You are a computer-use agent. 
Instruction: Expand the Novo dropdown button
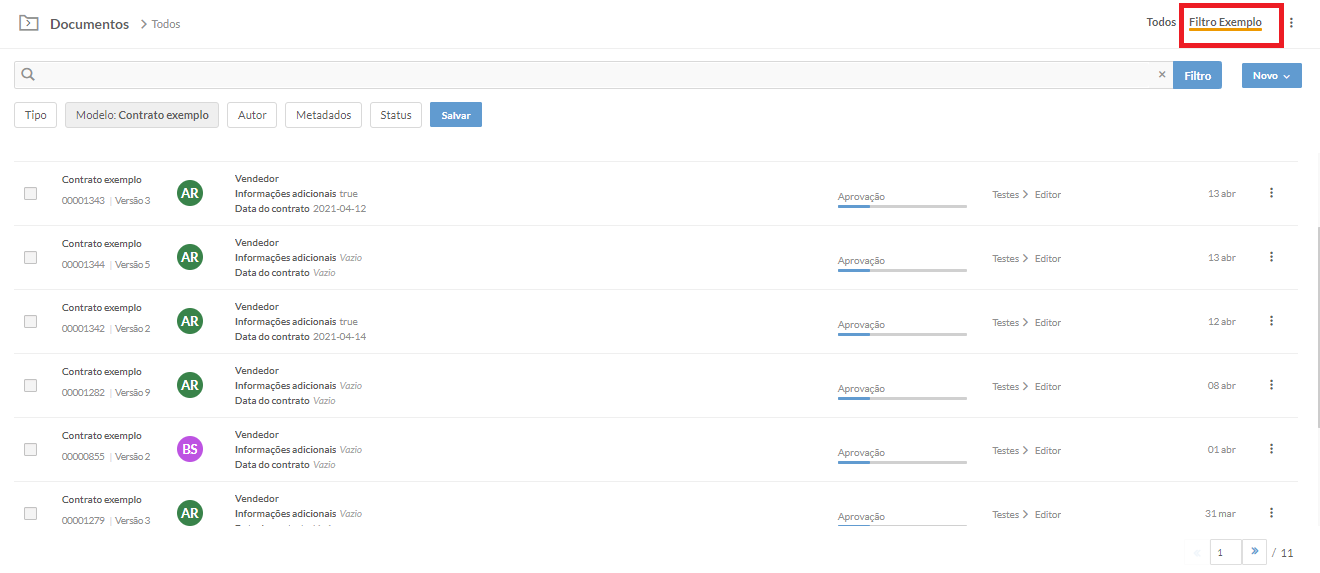coord(1271,75)
